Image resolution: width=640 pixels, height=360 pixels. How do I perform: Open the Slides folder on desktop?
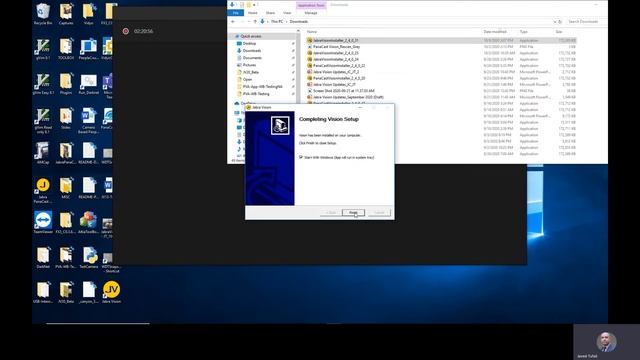click(66, 119)
